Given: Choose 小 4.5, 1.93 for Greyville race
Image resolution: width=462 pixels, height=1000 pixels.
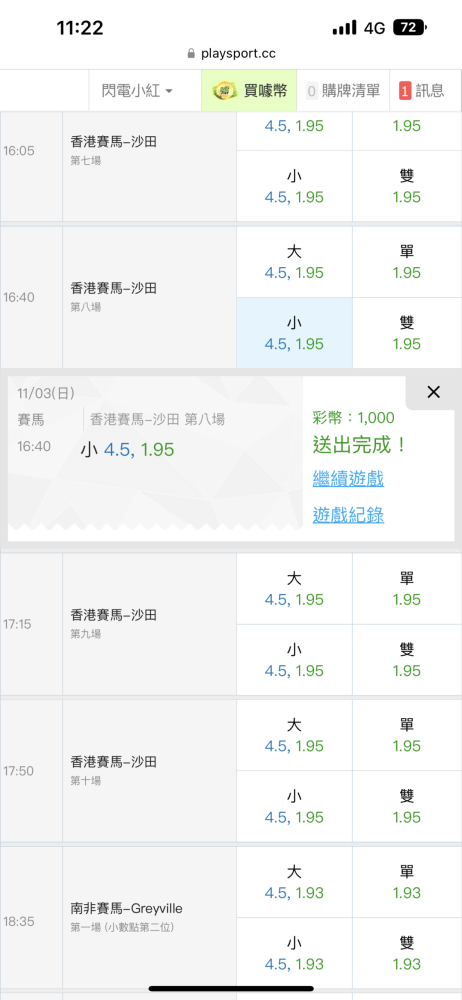Looking at the screenshot, I should click(x=294, y=953).
